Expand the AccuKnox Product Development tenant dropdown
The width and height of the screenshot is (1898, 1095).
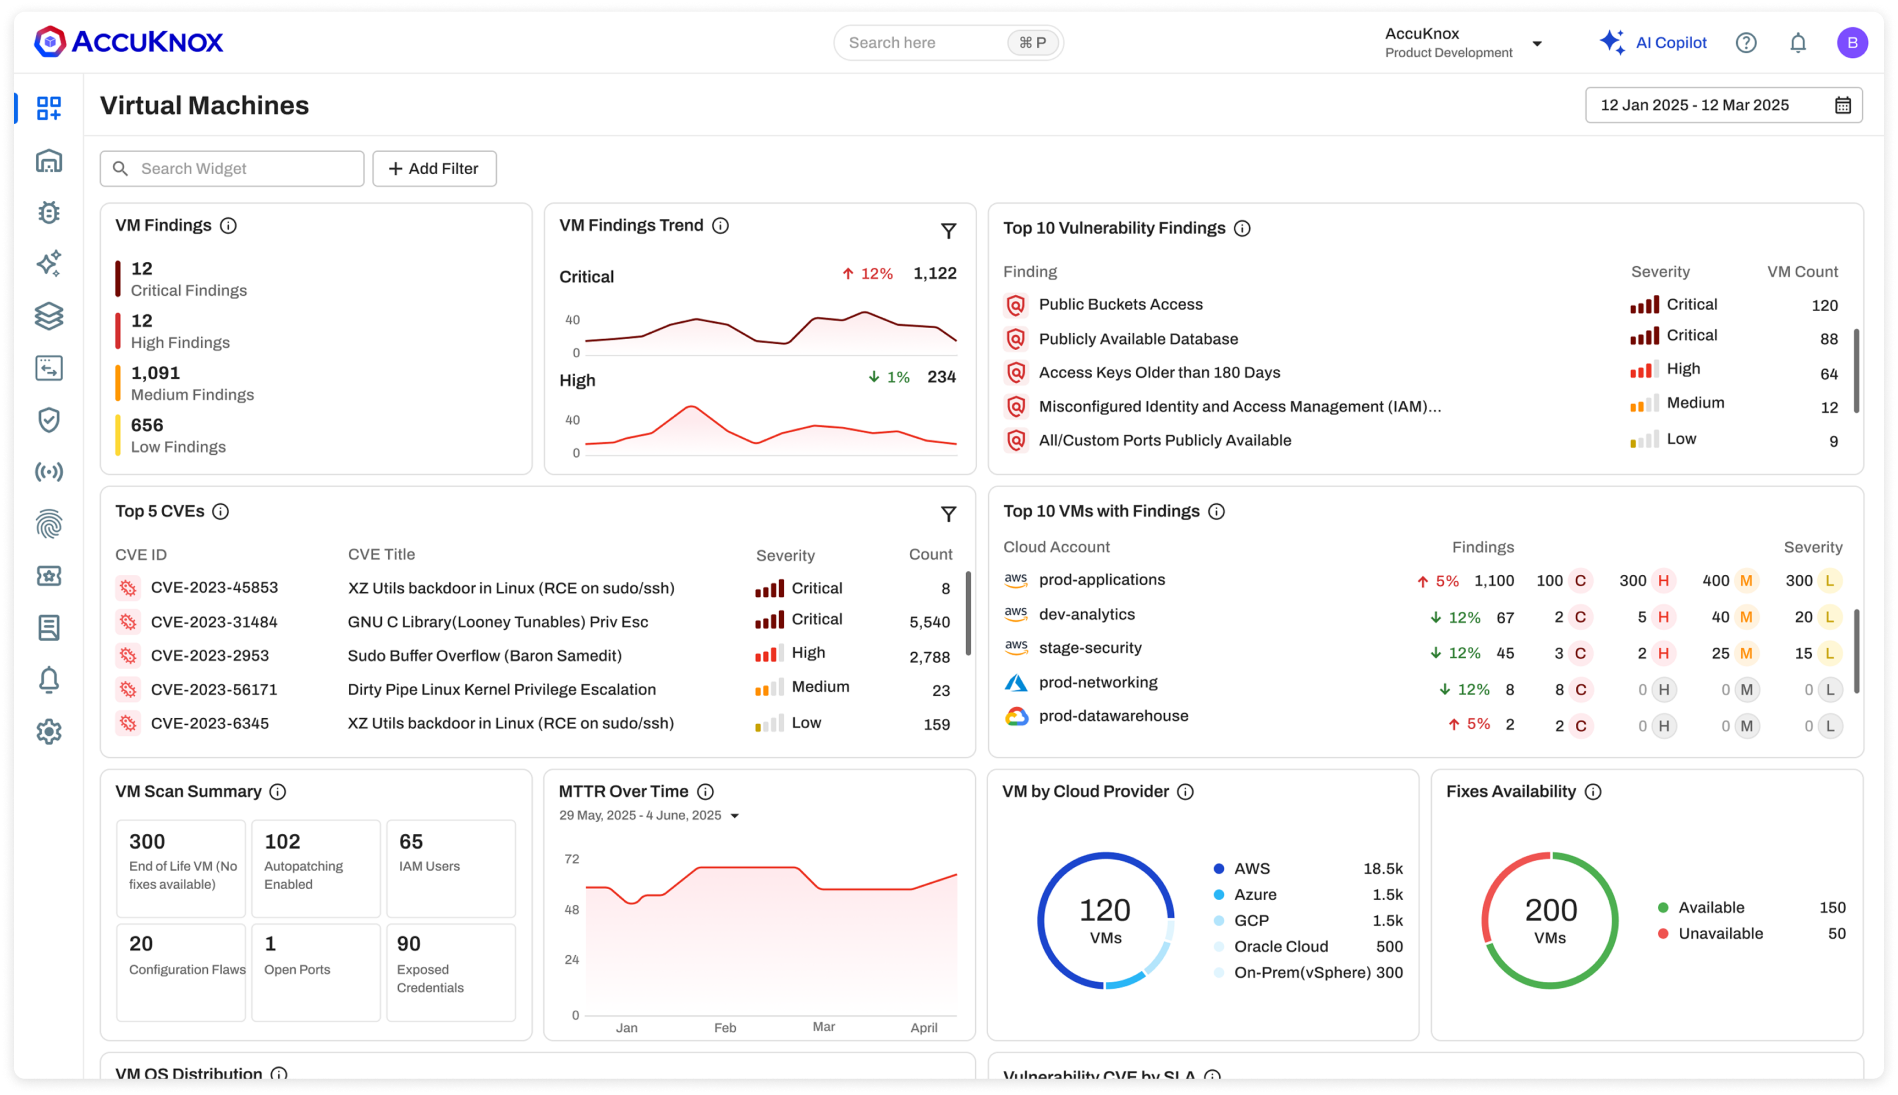[x=1537, y=43]
